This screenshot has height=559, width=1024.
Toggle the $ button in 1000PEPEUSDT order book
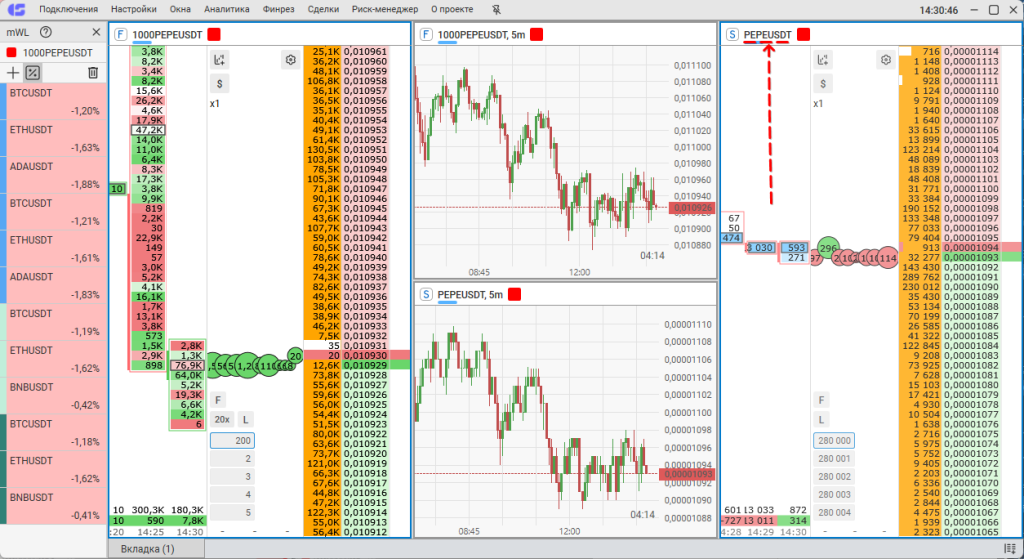pyautogui.click(x=219, y=84)
